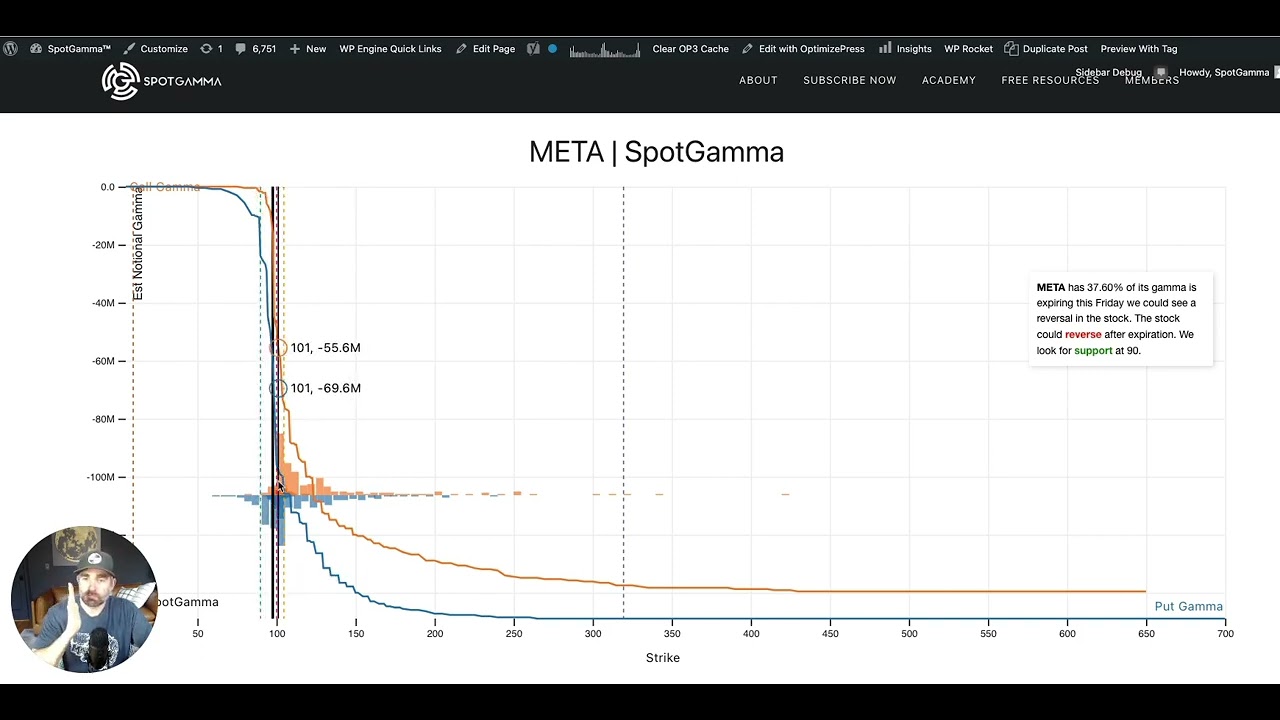Open the SpotGamma™ admin bar dropdown
Screen dimensions: 1280x720
click(71, 48)
